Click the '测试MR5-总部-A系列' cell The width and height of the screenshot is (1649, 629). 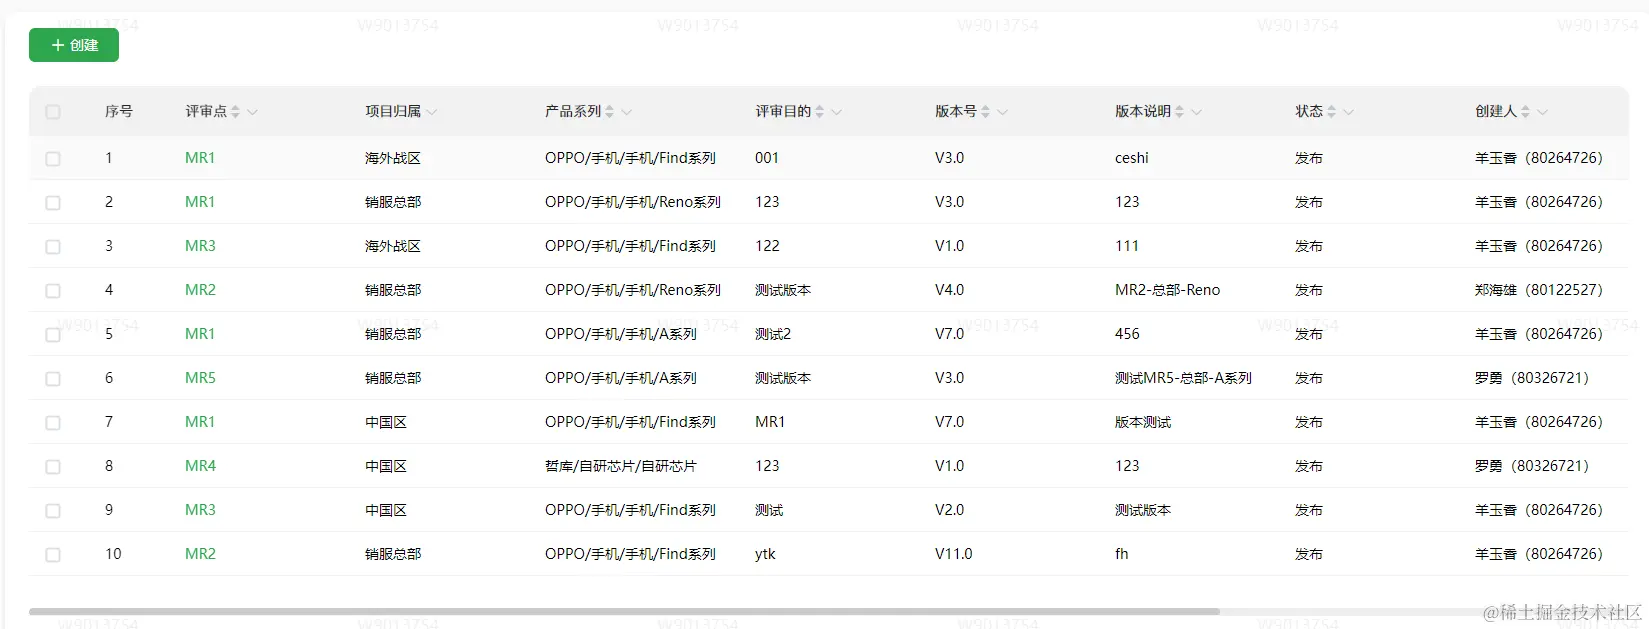[1183, 378]
